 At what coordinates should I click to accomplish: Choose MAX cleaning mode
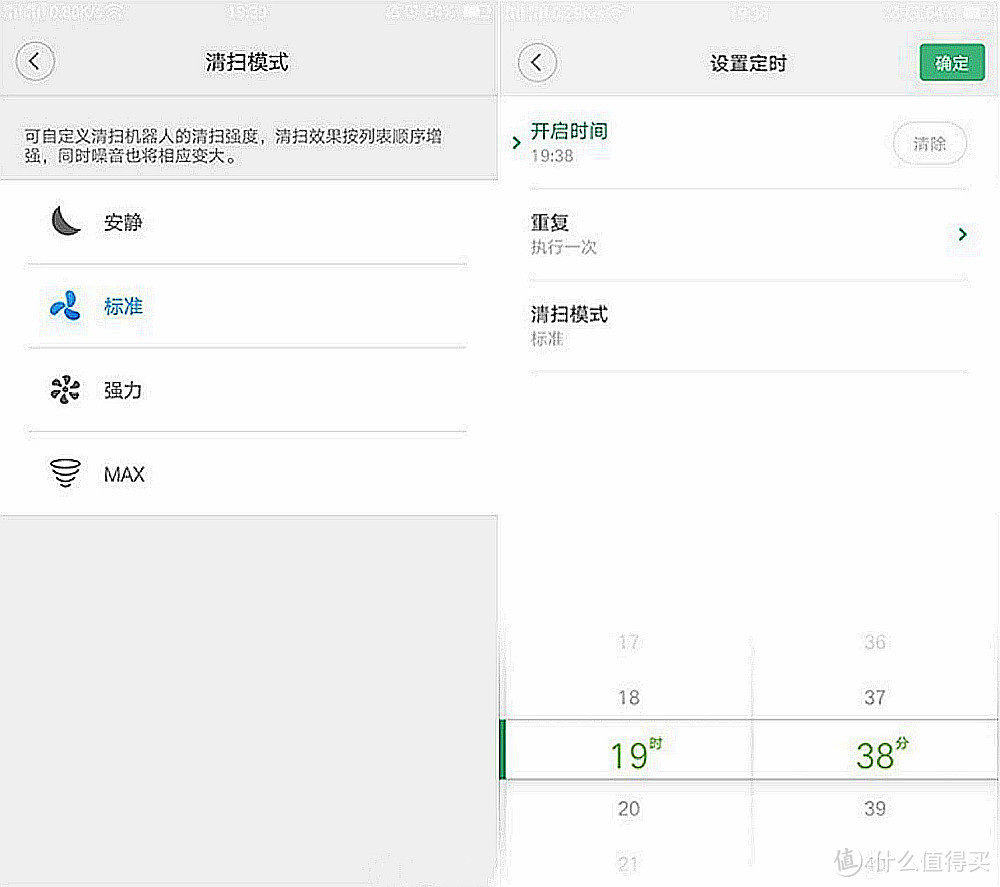[x=247, y=474]
